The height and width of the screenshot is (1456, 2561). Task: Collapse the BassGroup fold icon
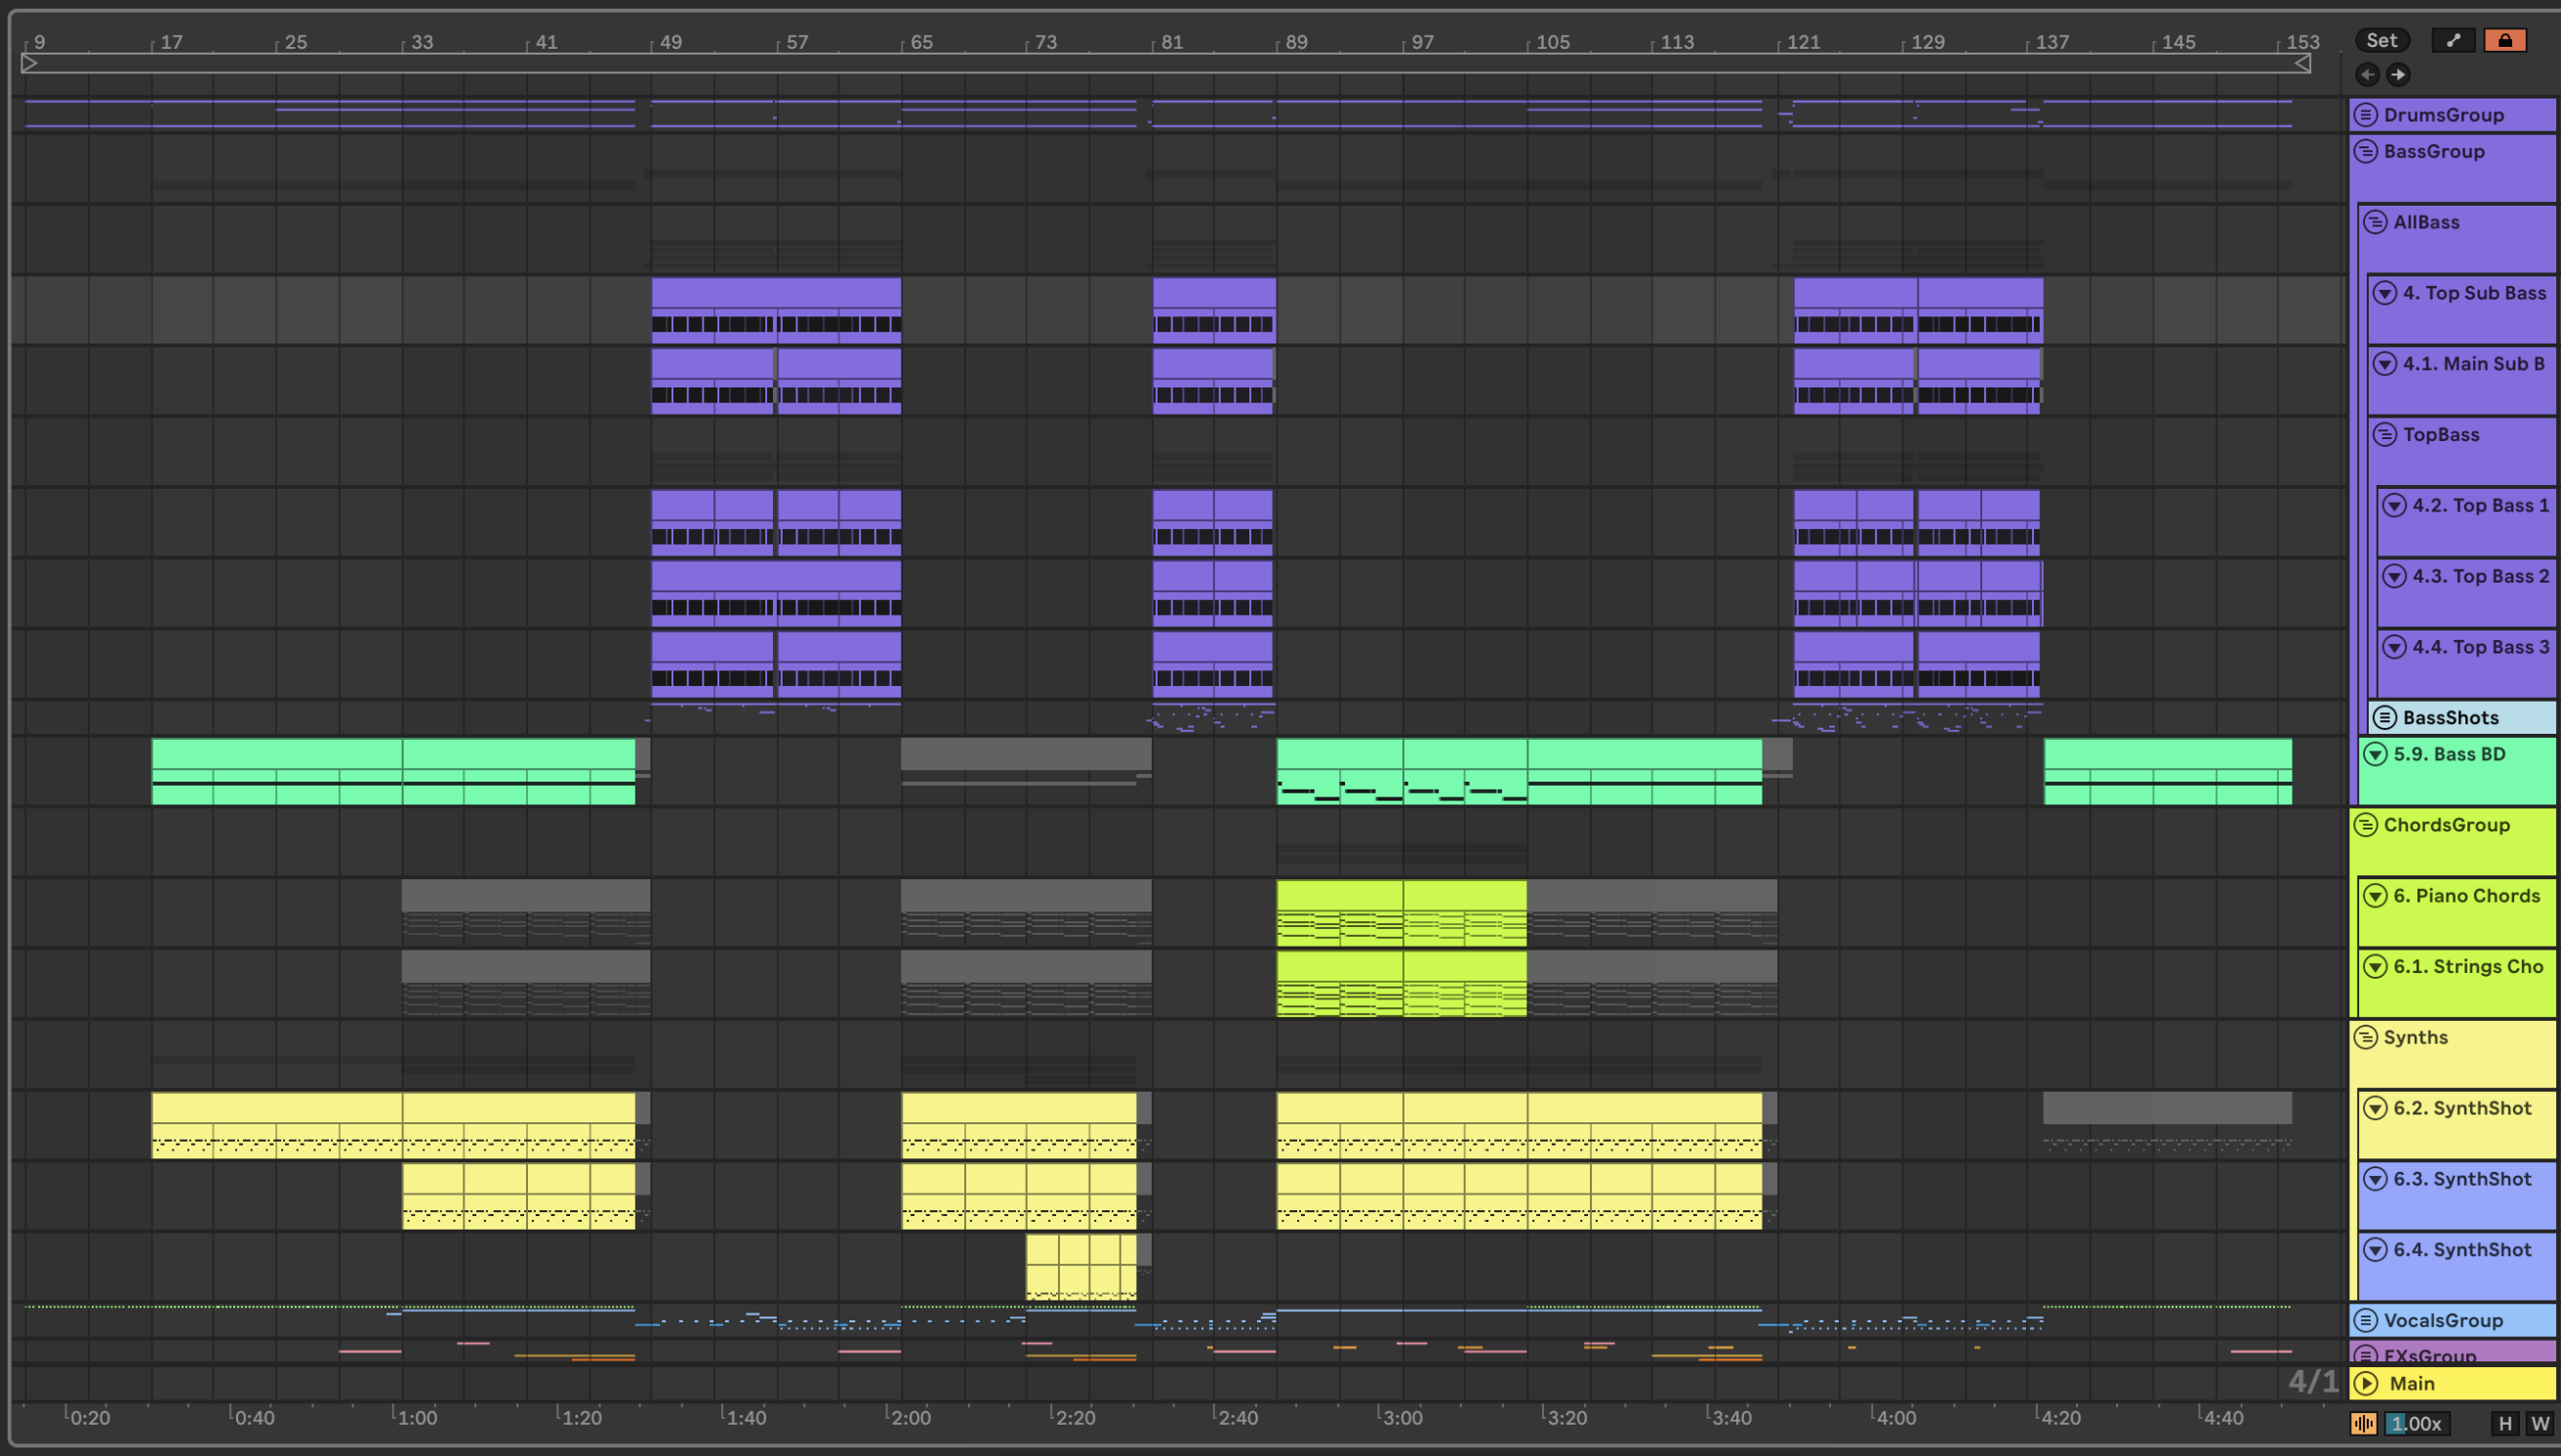pos(2365,151)
